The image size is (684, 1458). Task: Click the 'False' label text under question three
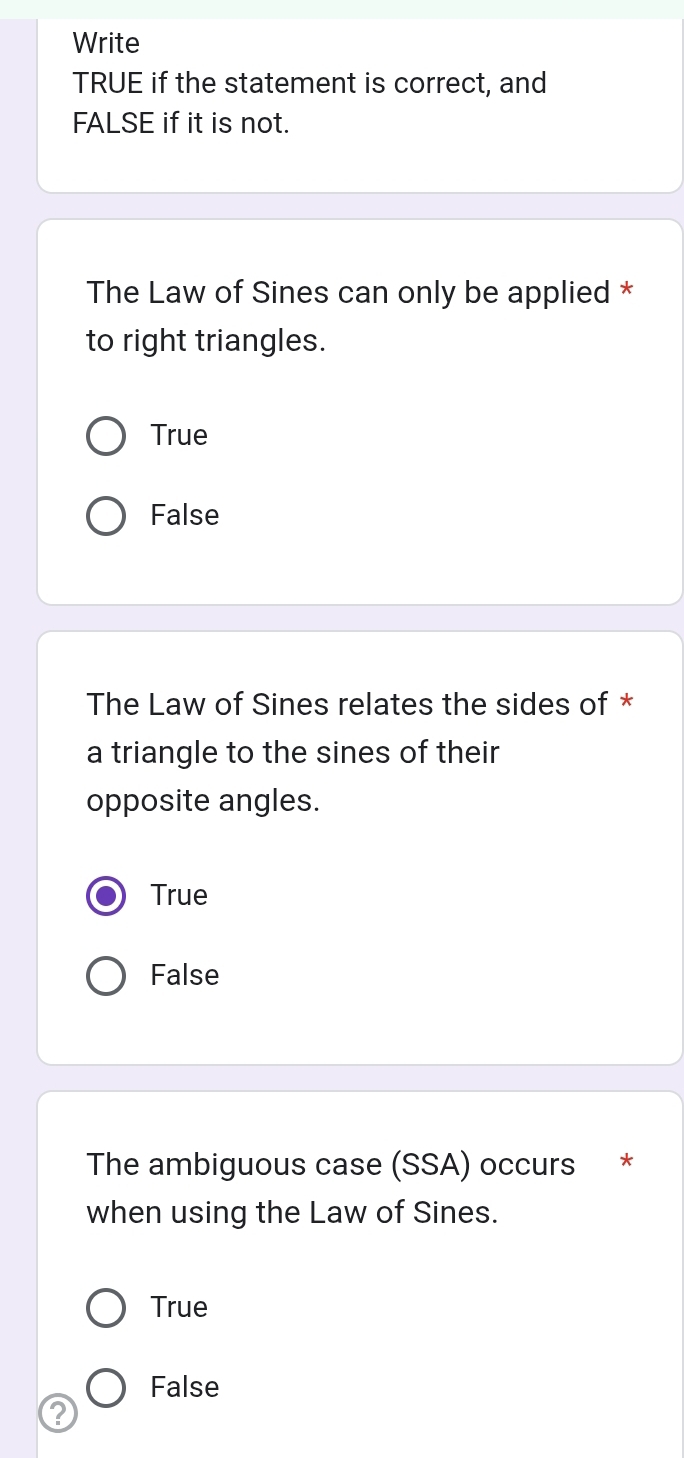184,1388
